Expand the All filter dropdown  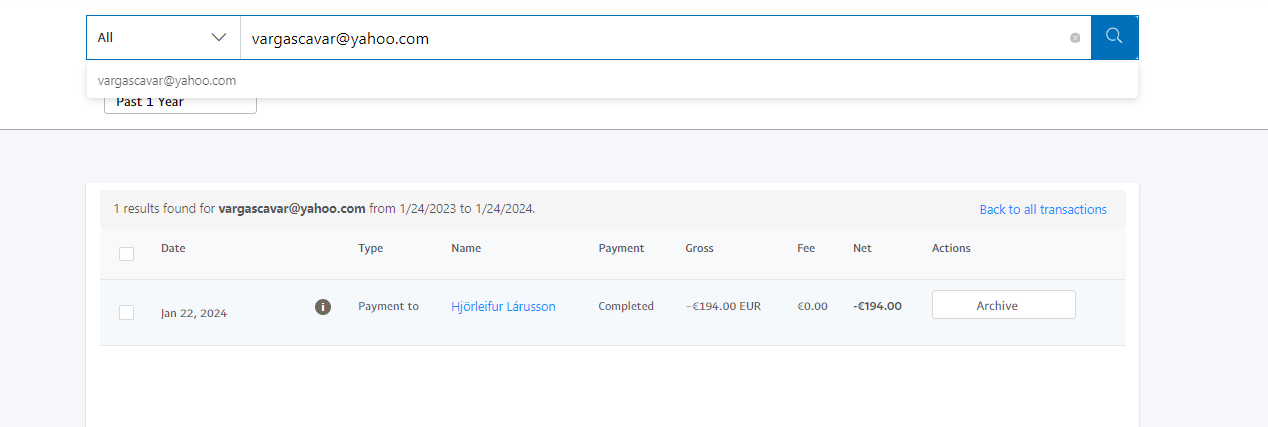[x=163, y=38]
